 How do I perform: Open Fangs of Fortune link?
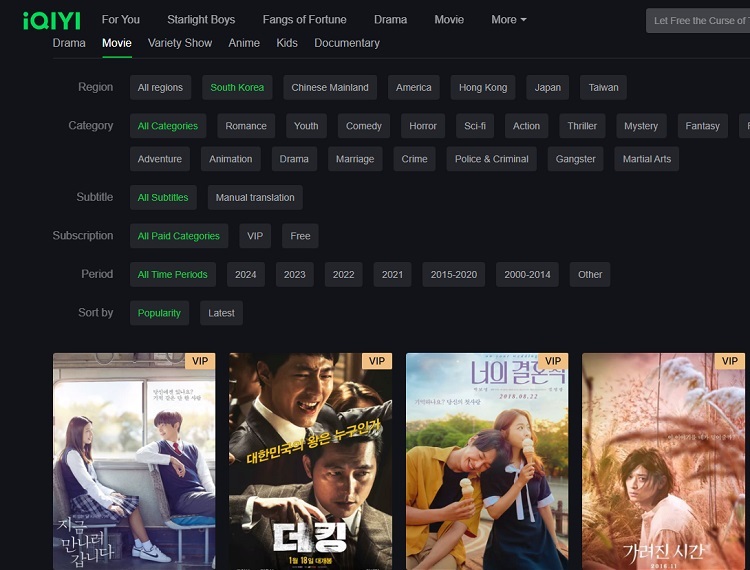coord(304,20)
